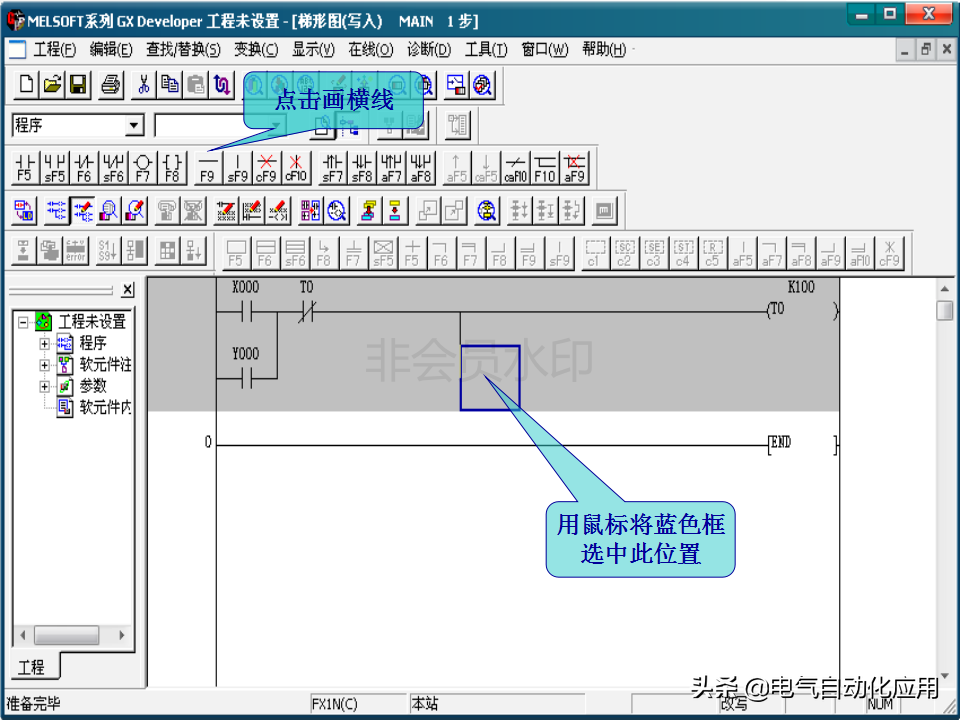Screen dimensions: 960x720
Task: Toggle ladder write mode pencil icon
Action: 82,211
